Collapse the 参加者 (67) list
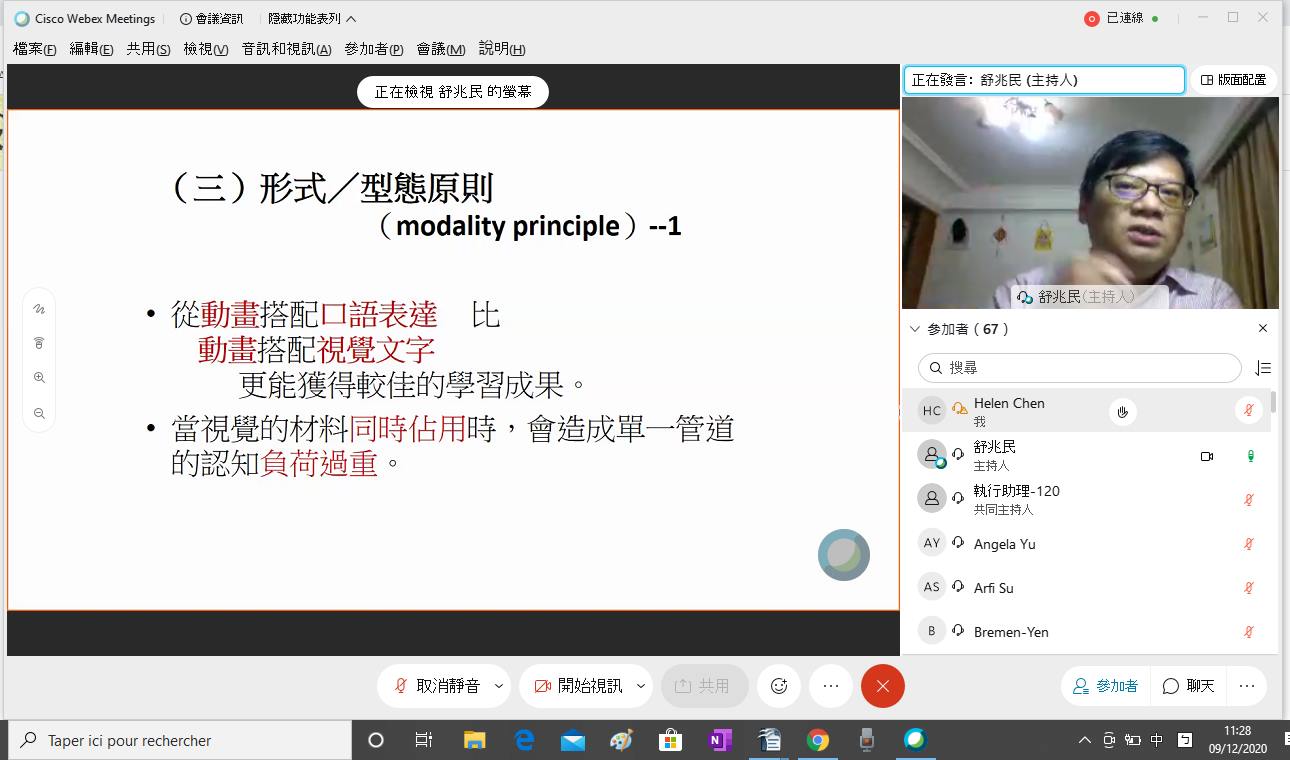Image resolution: width=1290 pixels, height=760 pixels. point(915,328)
